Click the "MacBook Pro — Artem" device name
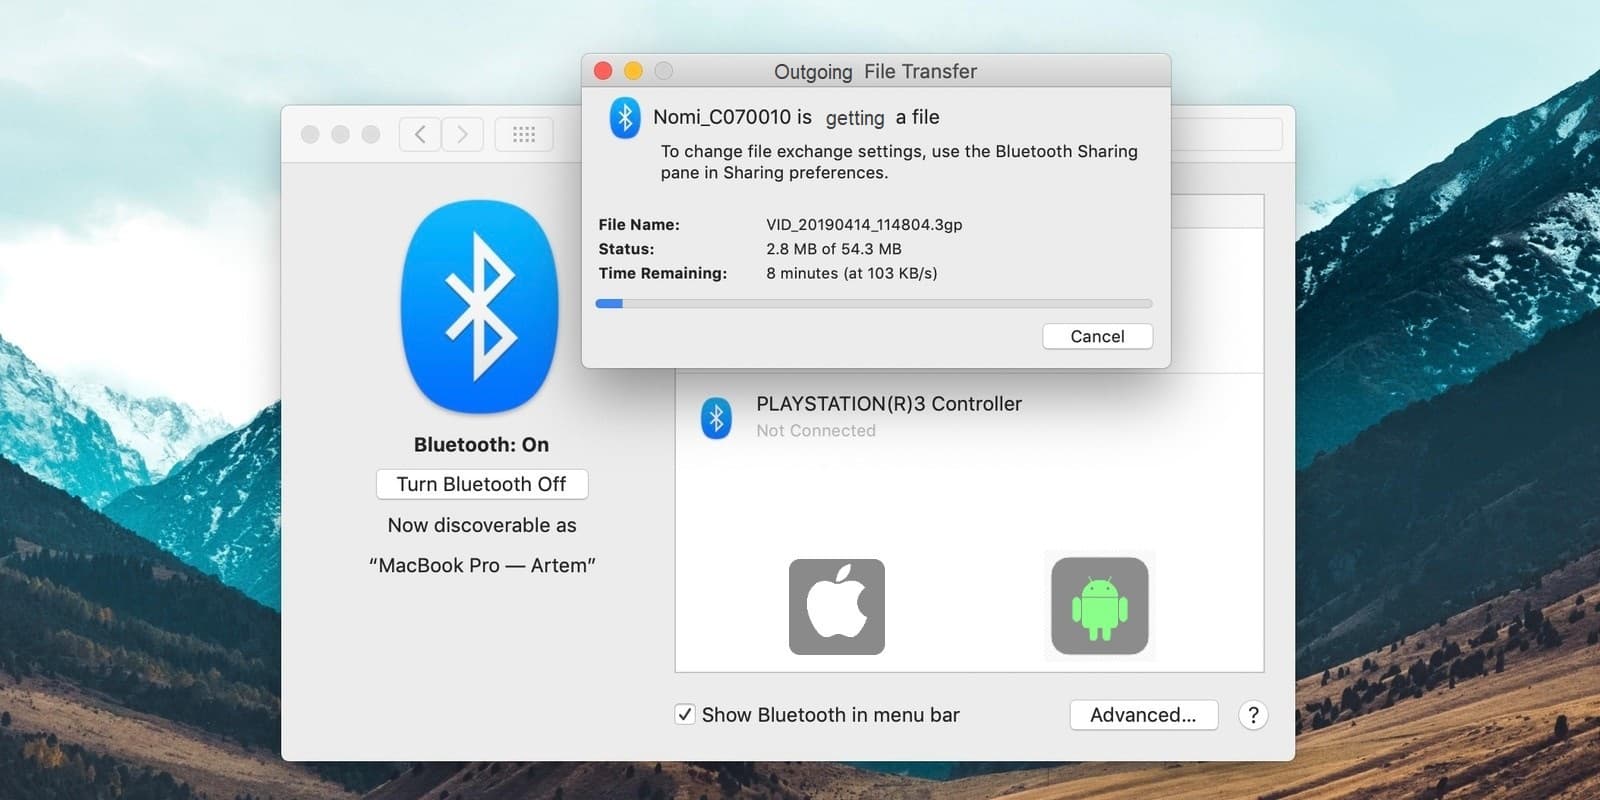 click(482, 565)
